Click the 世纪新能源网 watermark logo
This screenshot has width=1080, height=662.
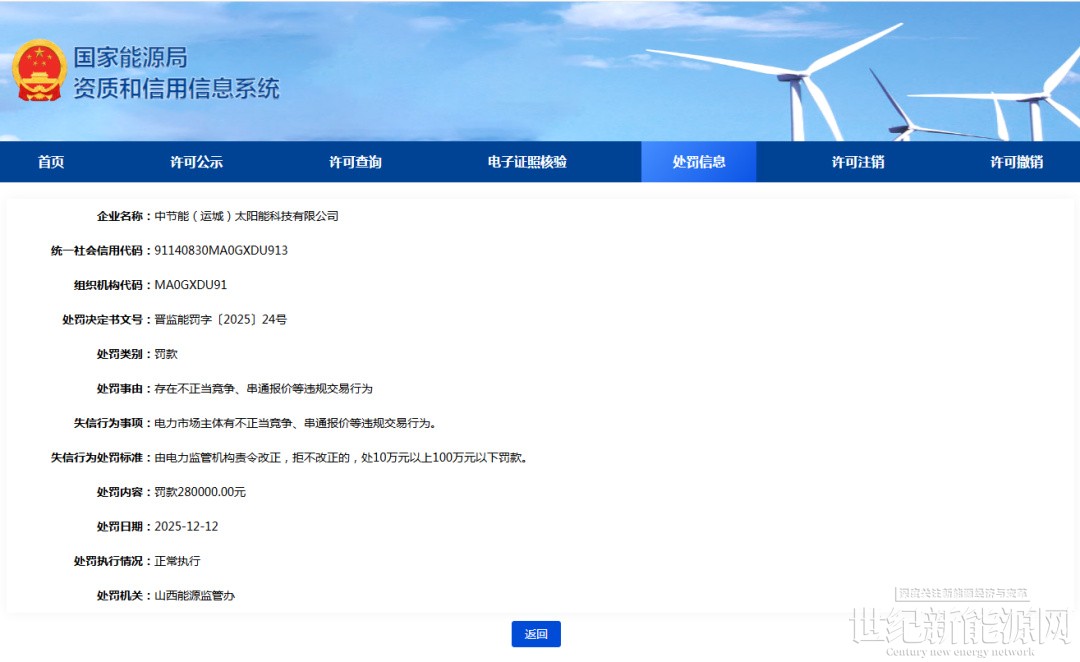[958, 626]
